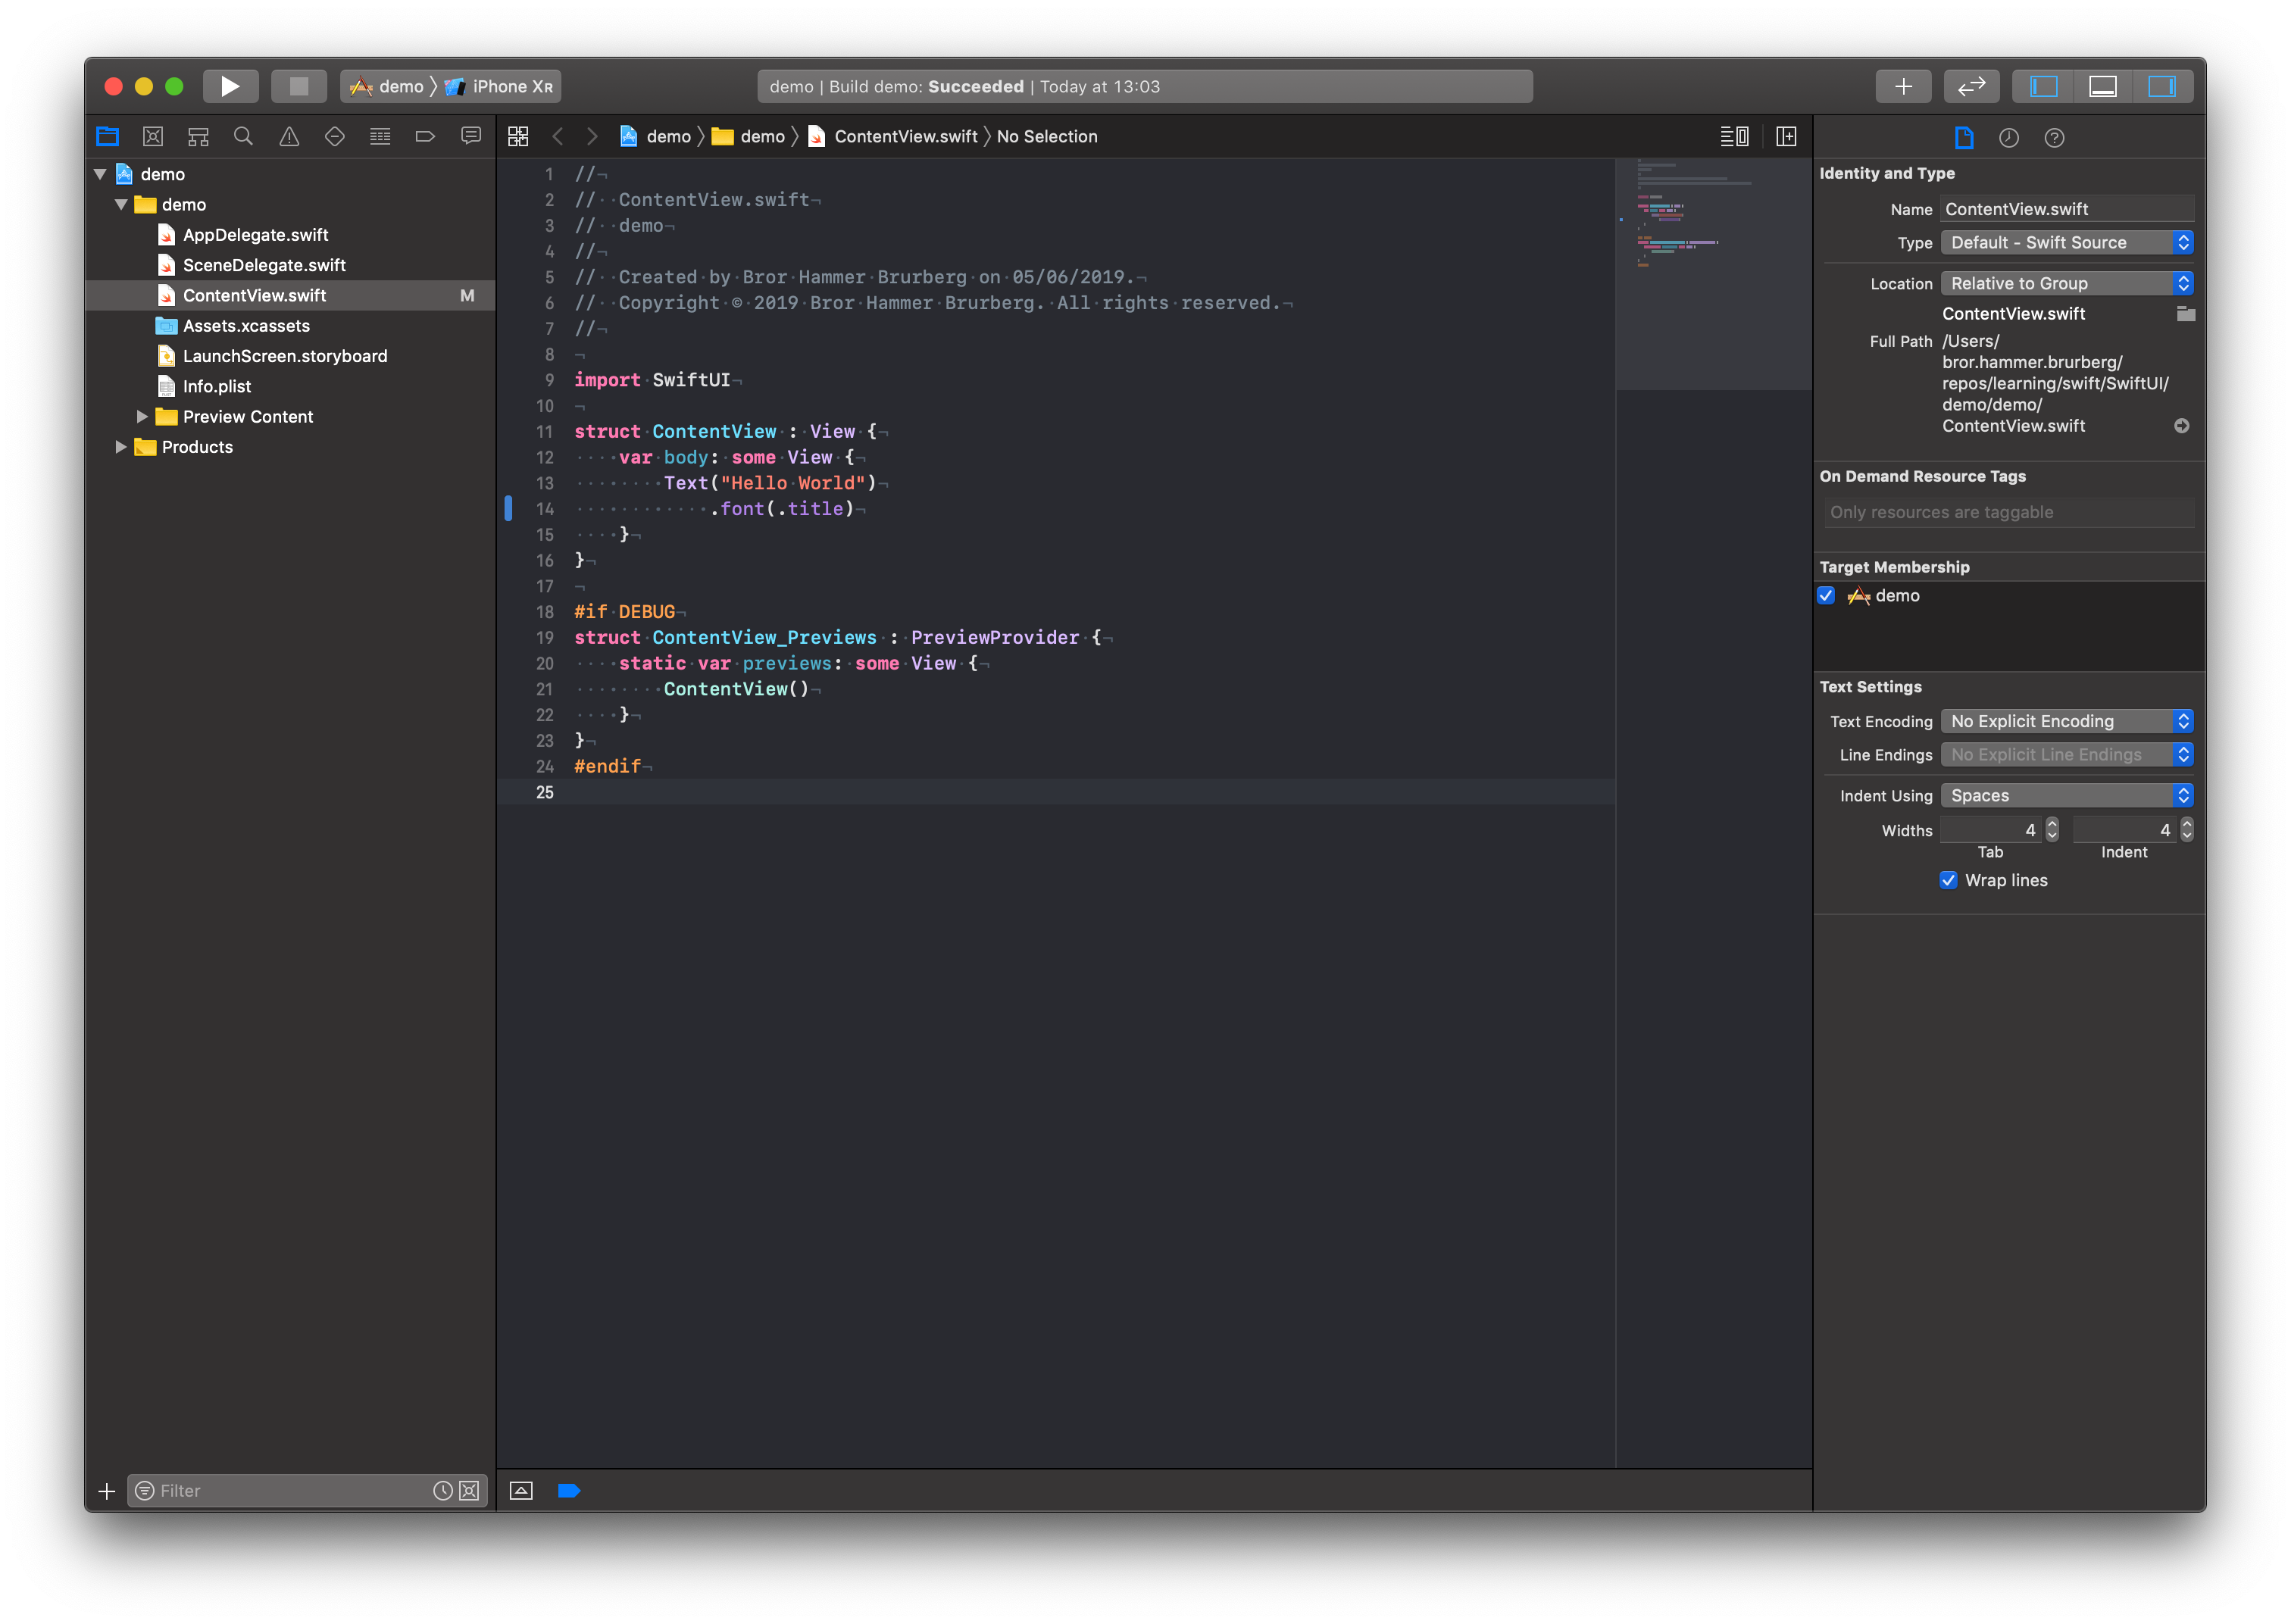Show the Issue navigator warning icon

[x=289, y=137]
